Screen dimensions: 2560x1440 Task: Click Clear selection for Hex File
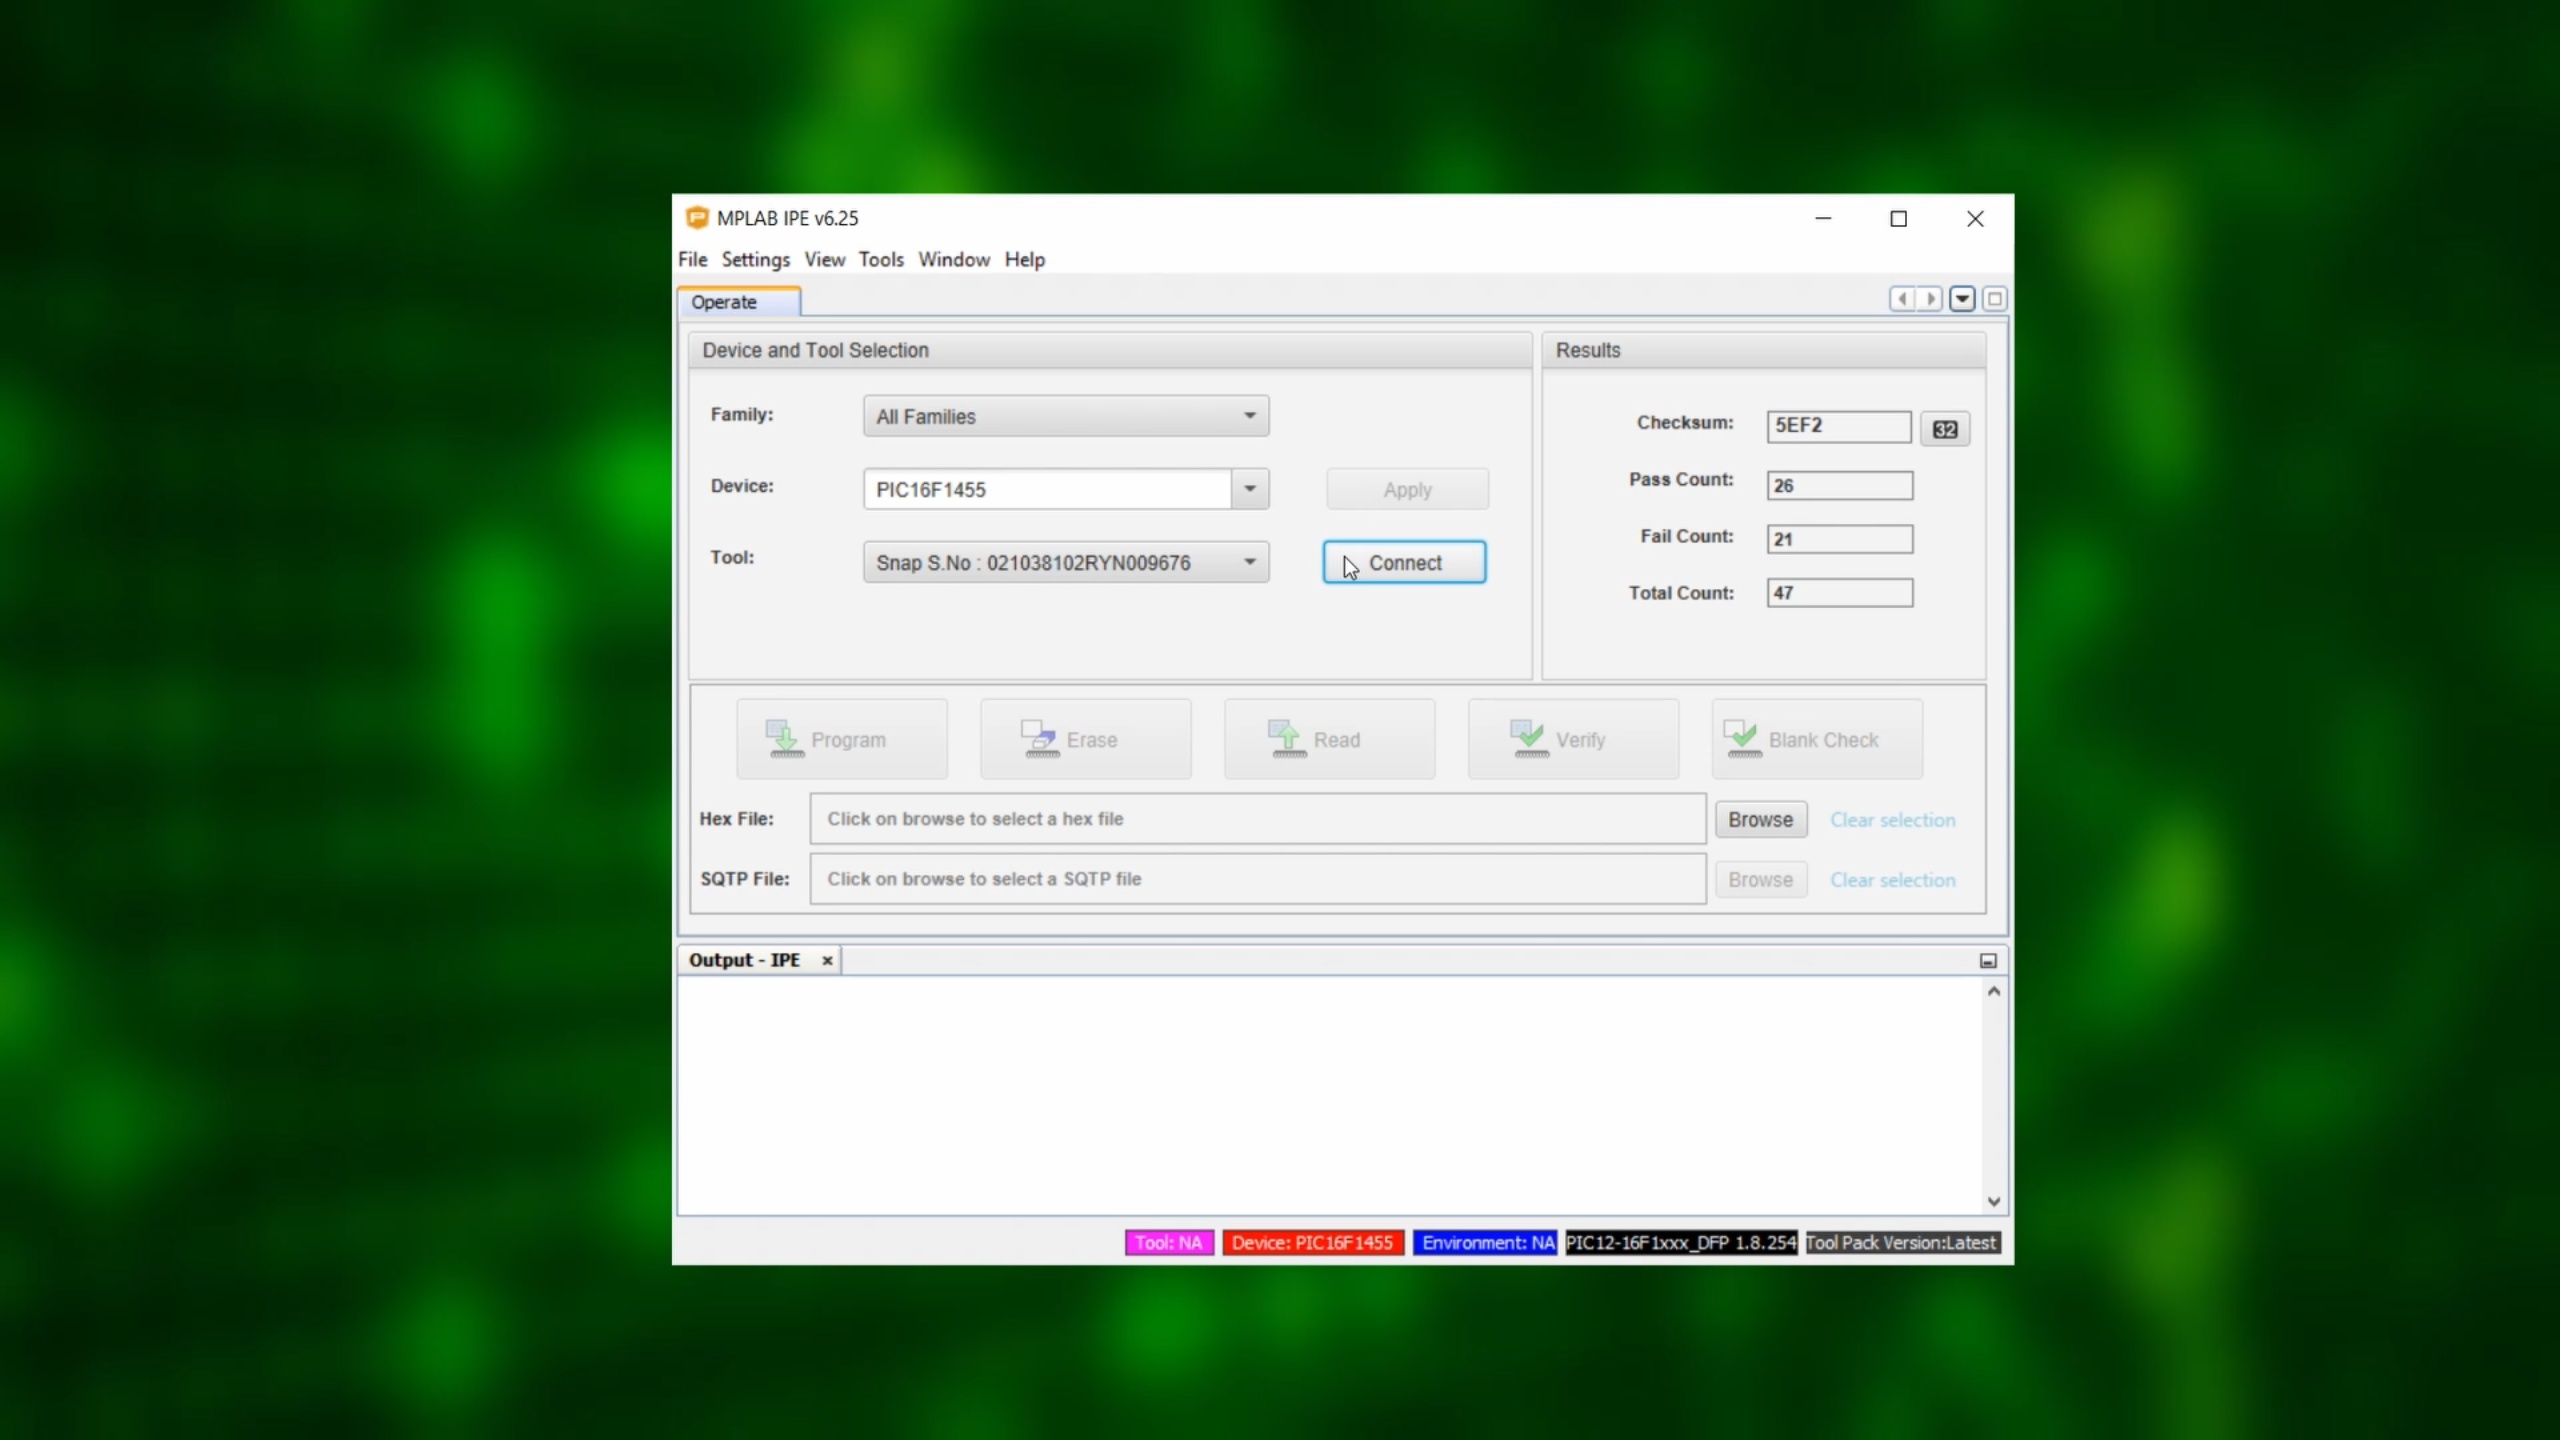click(x=1892, y=820)
